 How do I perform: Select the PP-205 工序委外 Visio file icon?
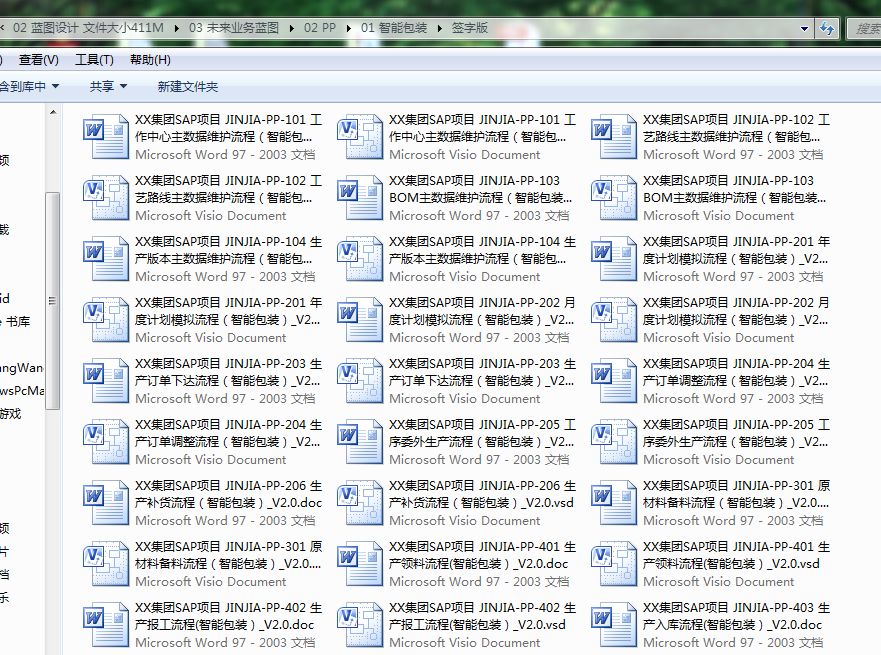pyautogui.click(x=614, y=442)
